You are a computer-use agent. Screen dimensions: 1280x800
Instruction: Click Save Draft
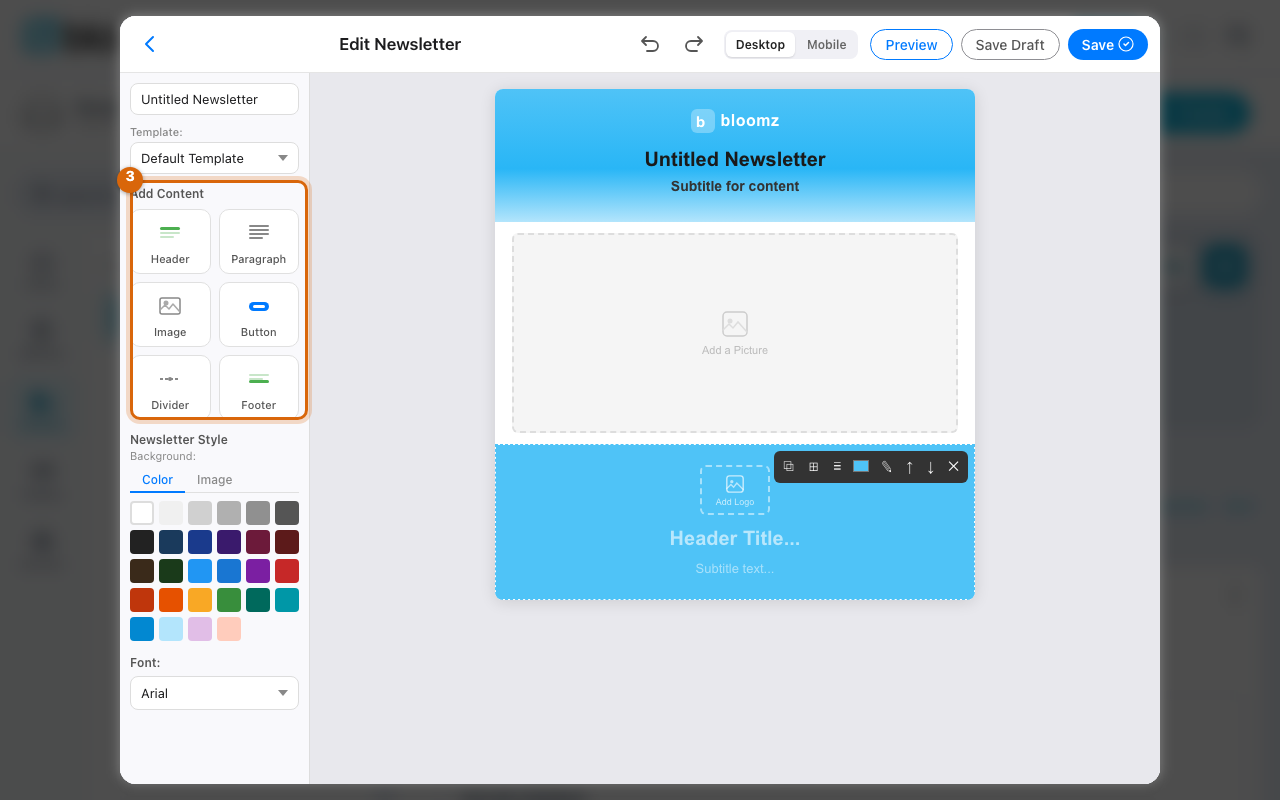coord(1010,45)
